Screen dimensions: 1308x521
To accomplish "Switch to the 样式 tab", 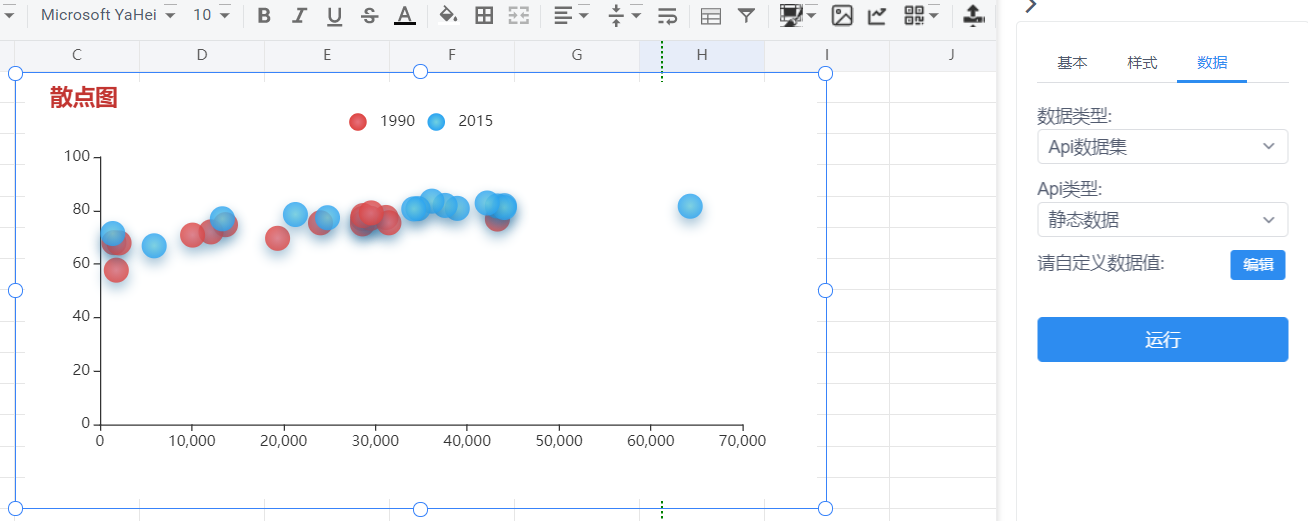I will coord(1142,62).
